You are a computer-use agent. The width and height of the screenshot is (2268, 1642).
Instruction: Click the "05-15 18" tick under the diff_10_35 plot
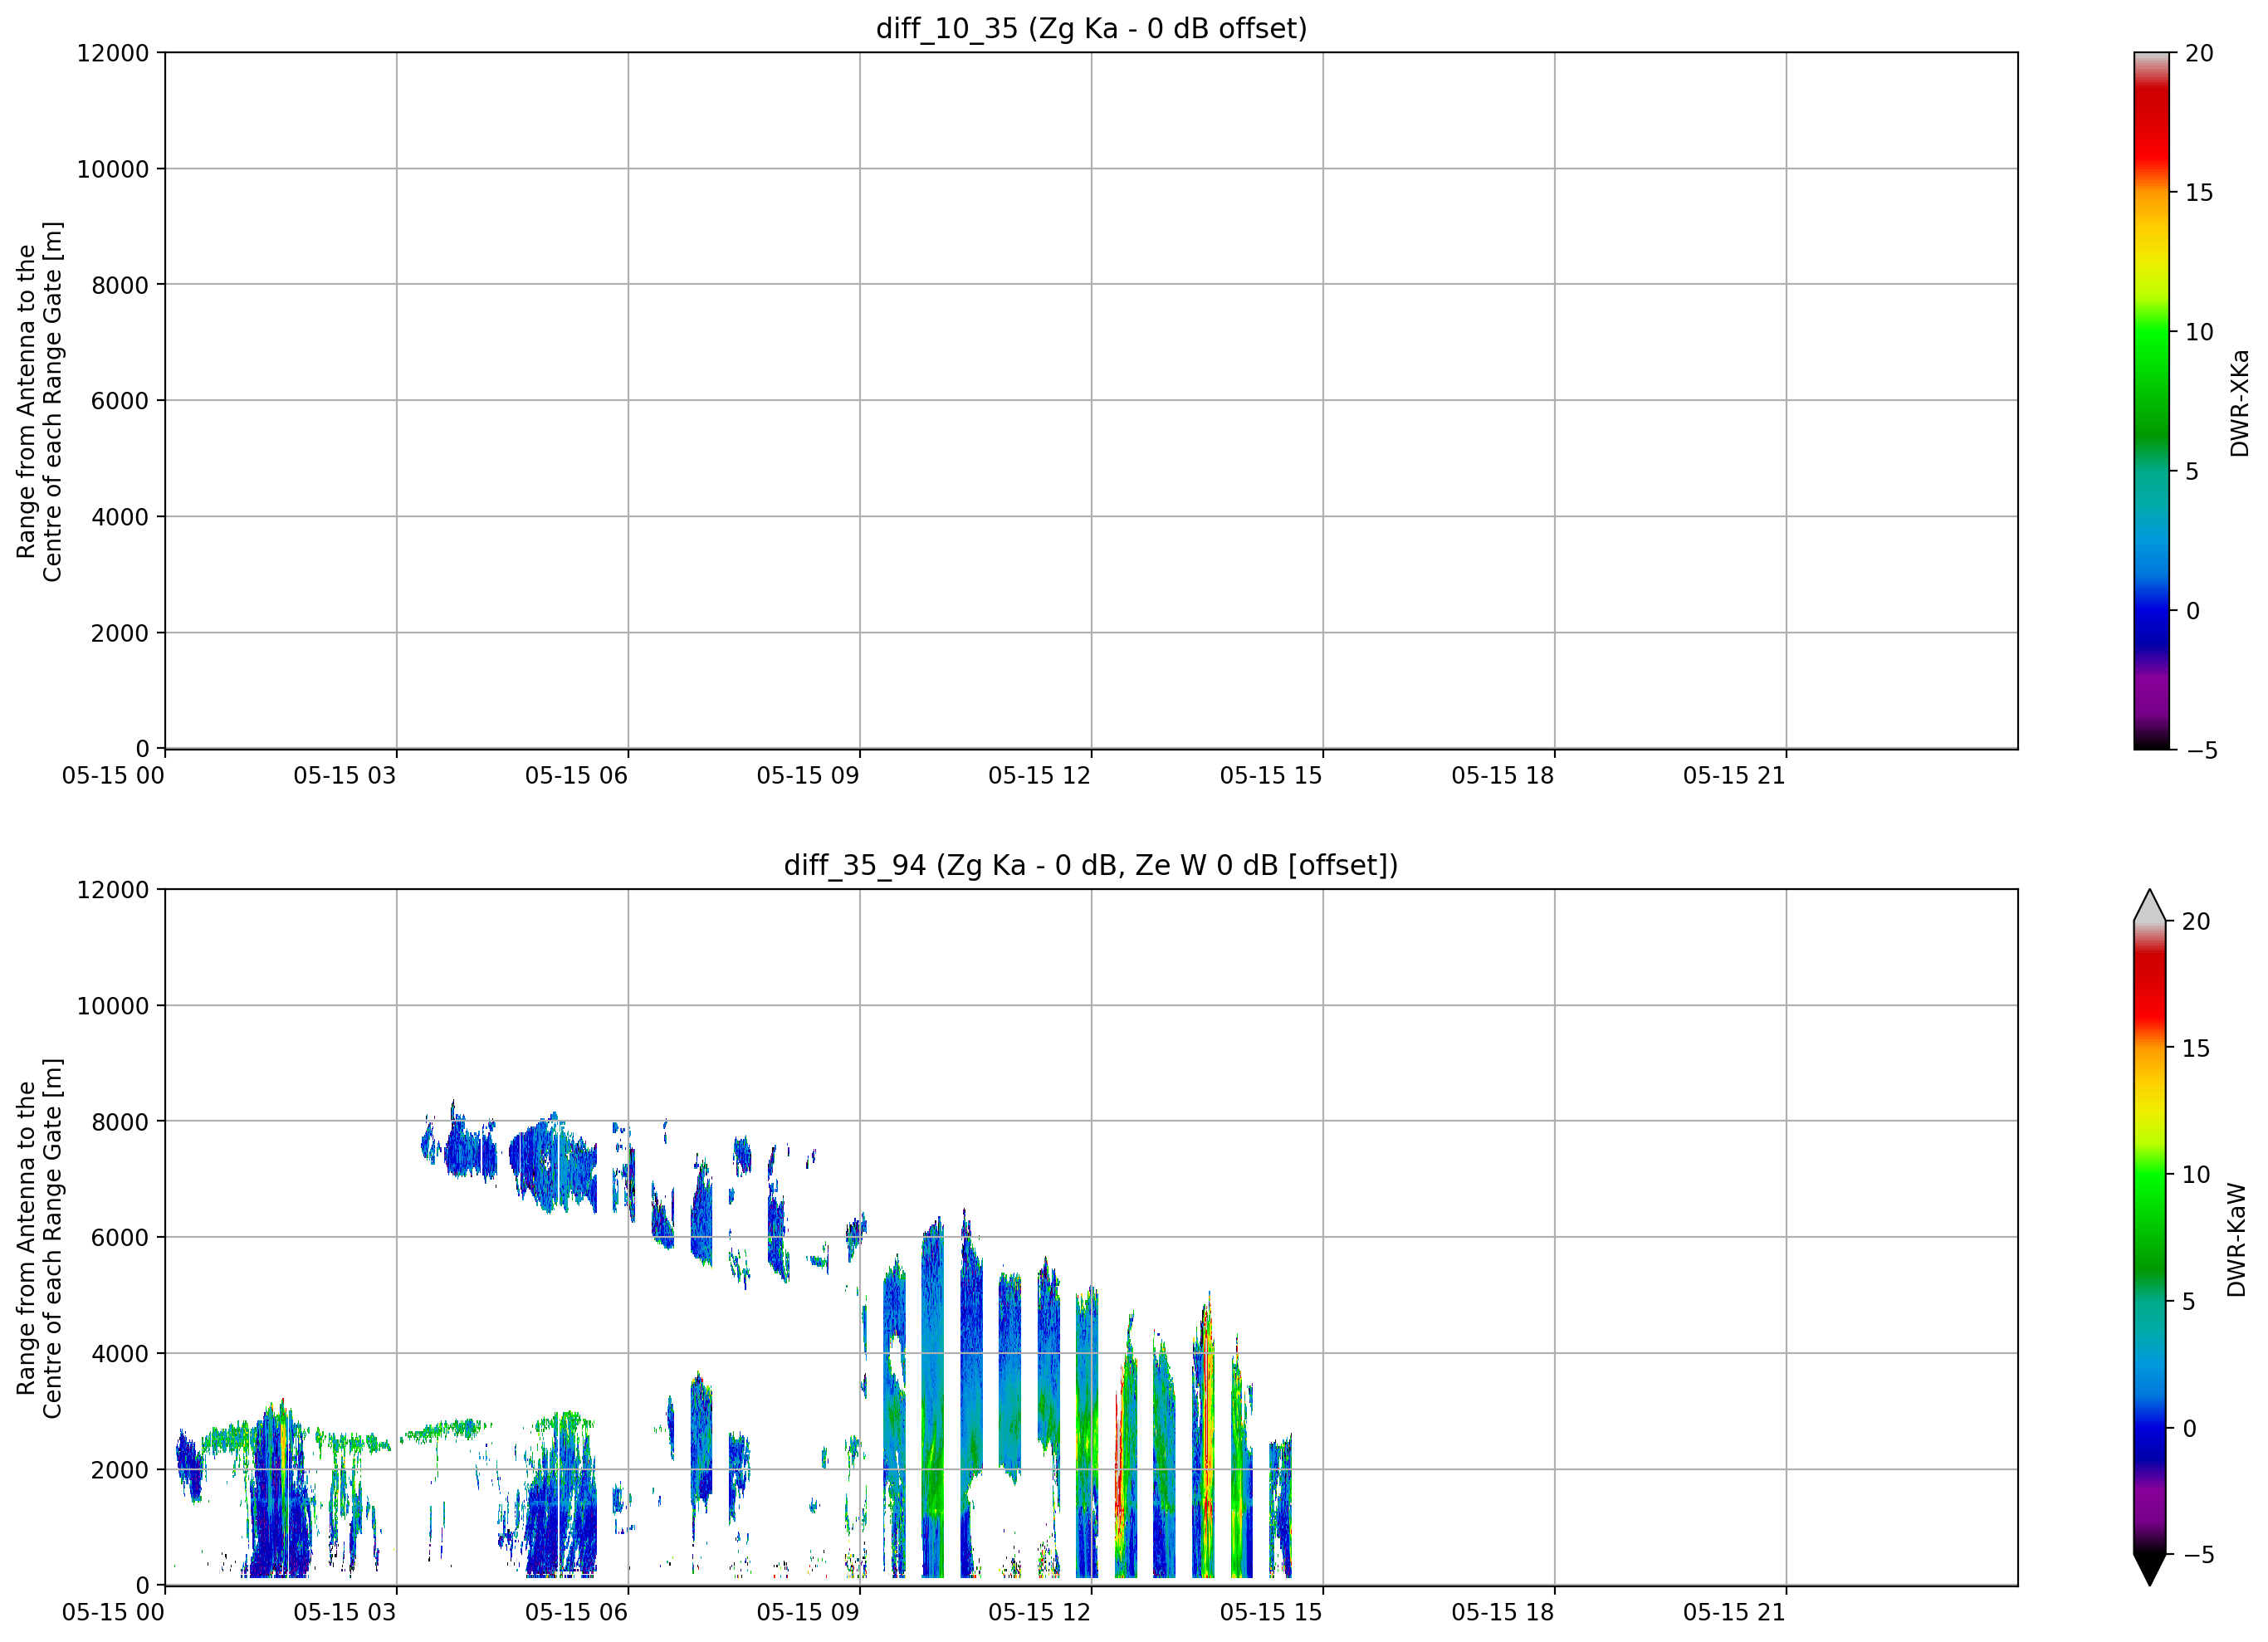(1503, 776)
